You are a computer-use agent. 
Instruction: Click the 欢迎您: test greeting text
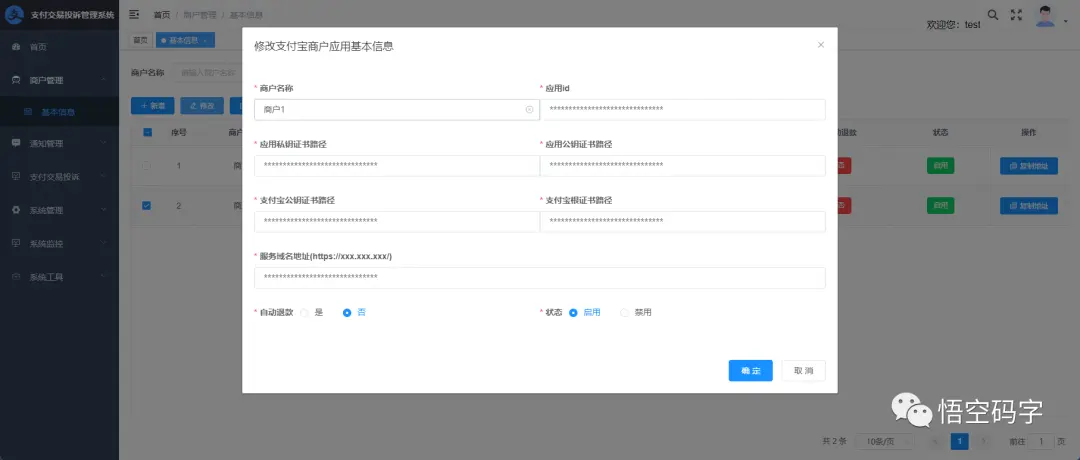click(953, 24)
